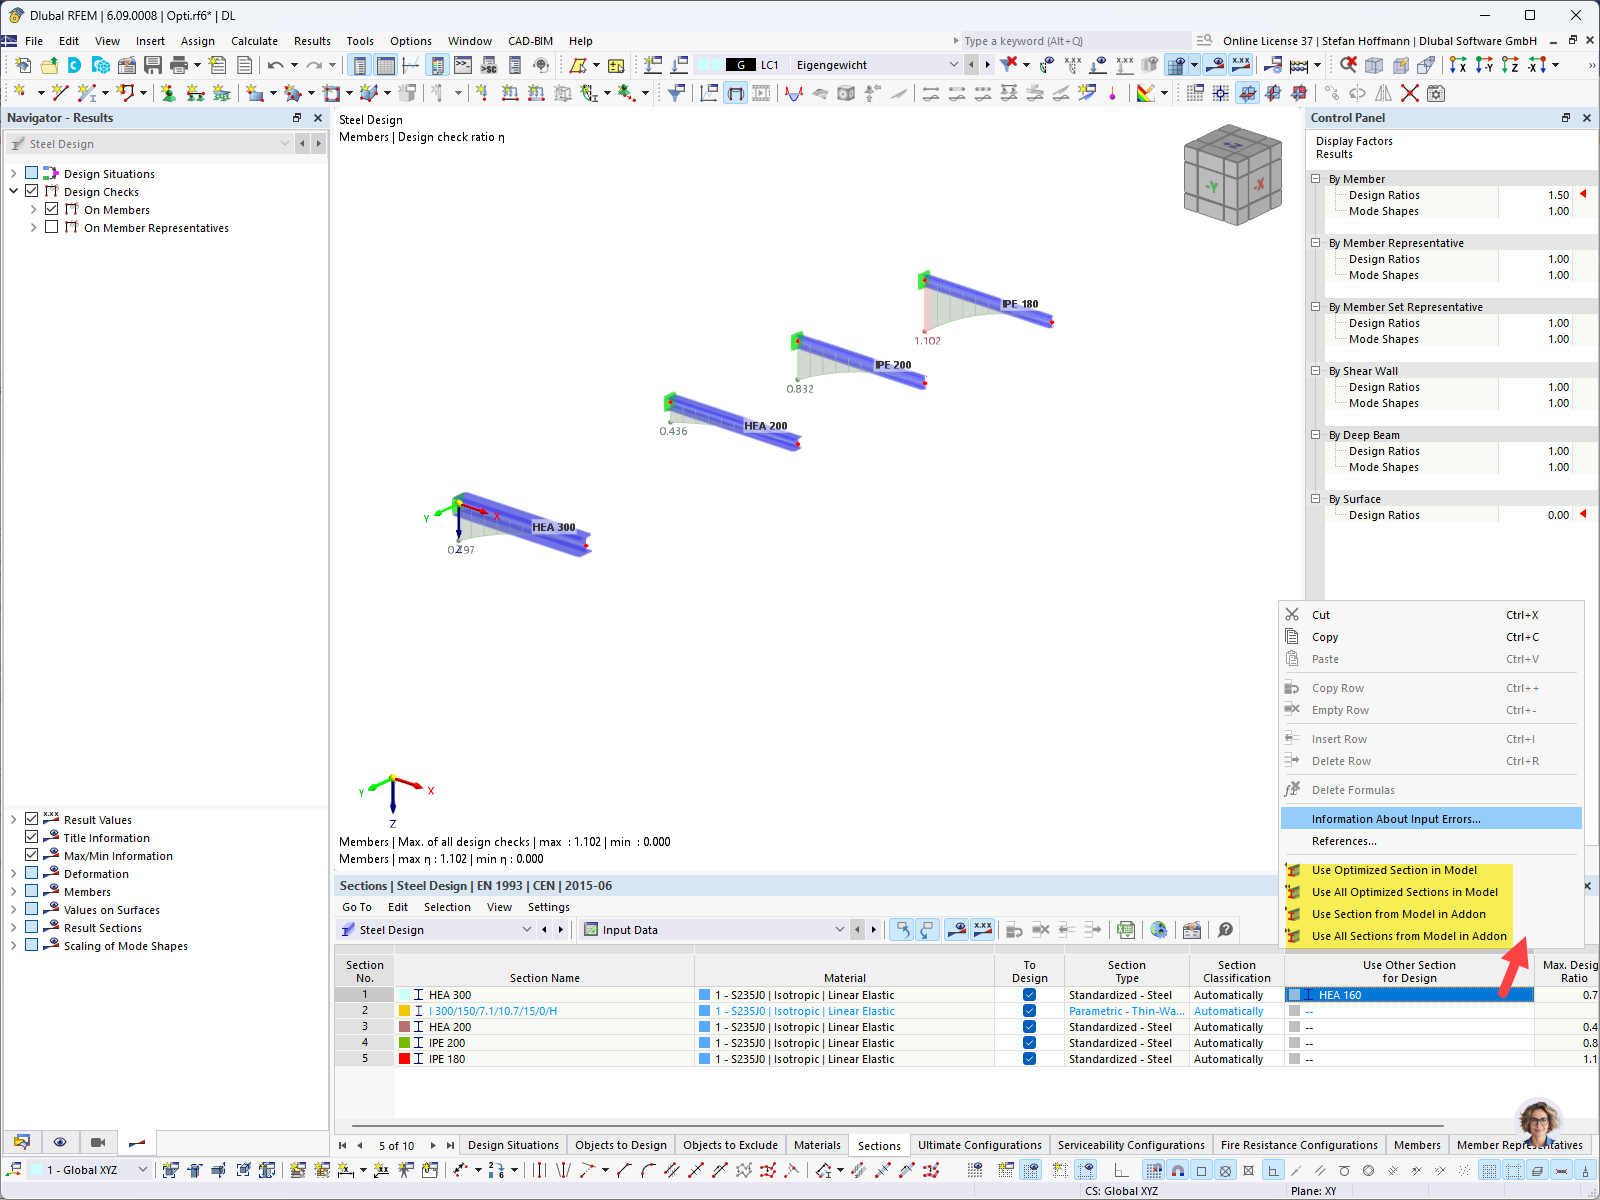This screenshot has height=1200, width=1600.
Task: Switch to the Materials tab
Action: coord(817,1144)
